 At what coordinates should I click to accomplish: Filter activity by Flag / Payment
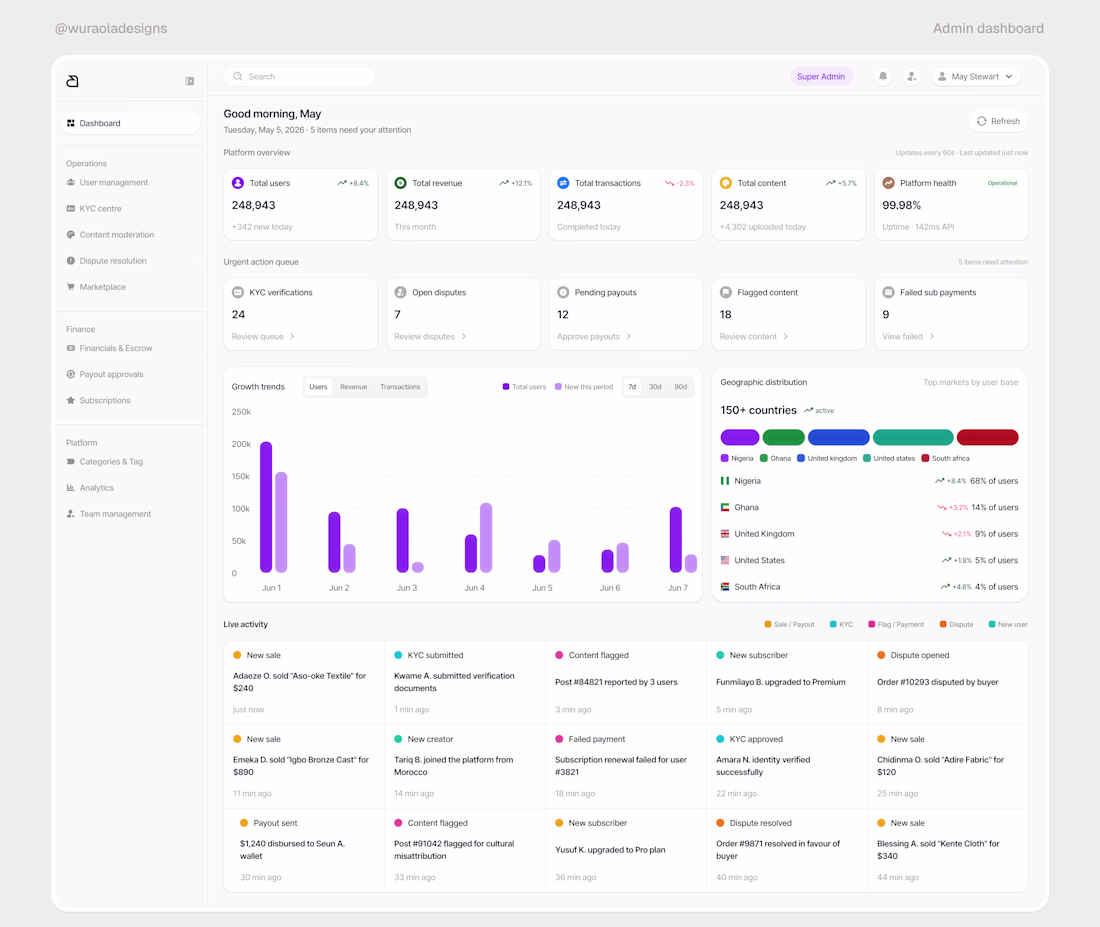[896, 625]
